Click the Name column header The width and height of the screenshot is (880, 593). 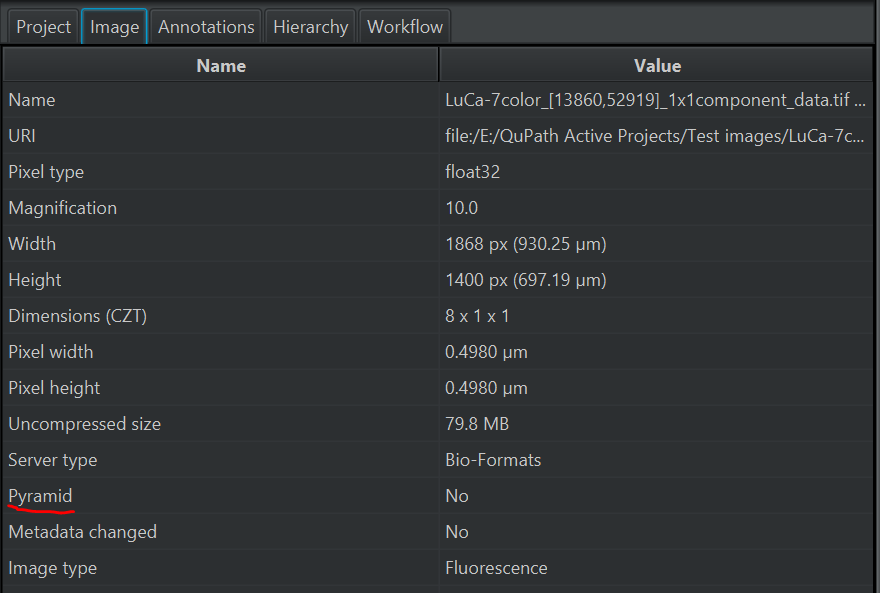(x=220, y=65)
